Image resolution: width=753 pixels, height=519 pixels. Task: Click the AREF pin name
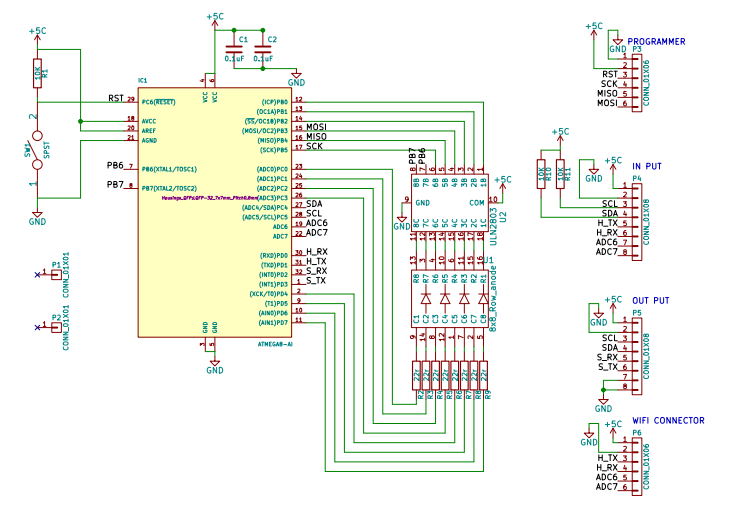coord(149,131)
